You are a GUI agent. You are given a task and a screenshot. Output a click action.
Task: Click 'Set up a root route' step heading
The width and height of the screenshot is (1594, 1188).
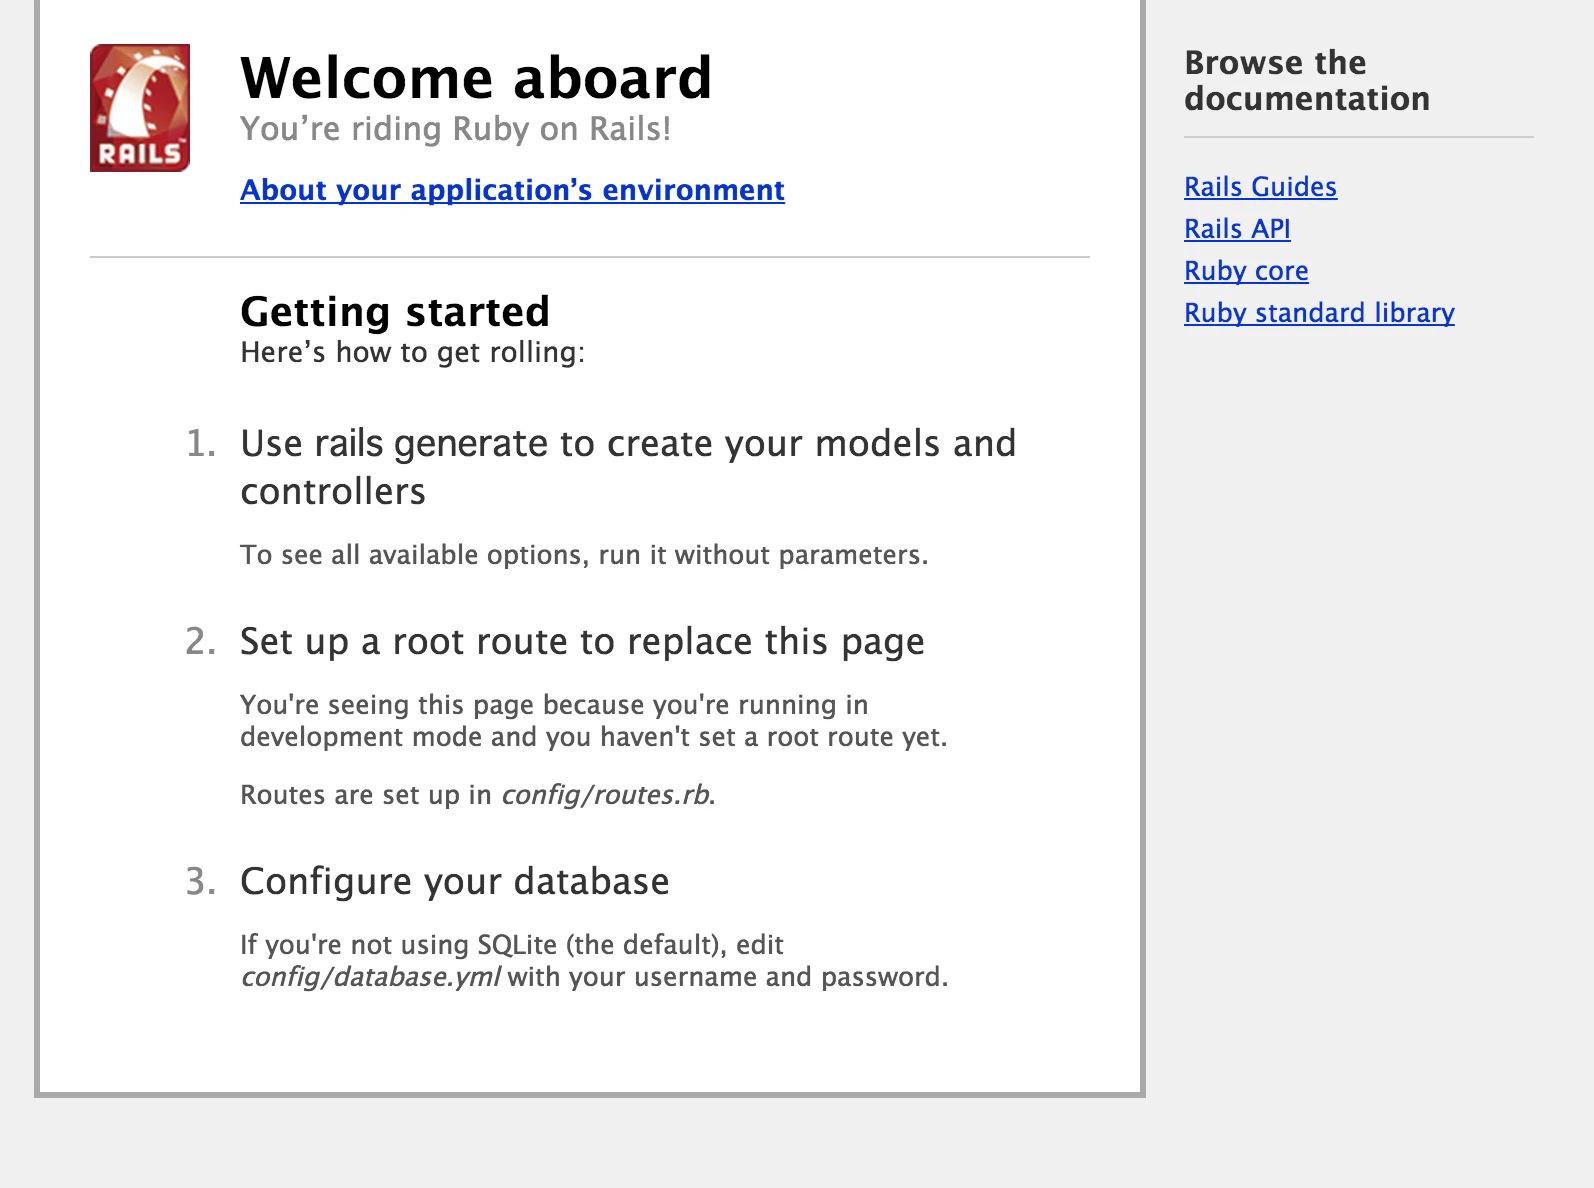click(x=582, y=642)
